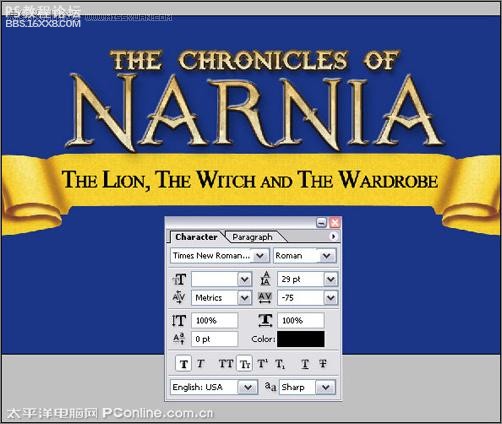Apply Subscript text style
This screenshot has width=502, height=424.
280,364
